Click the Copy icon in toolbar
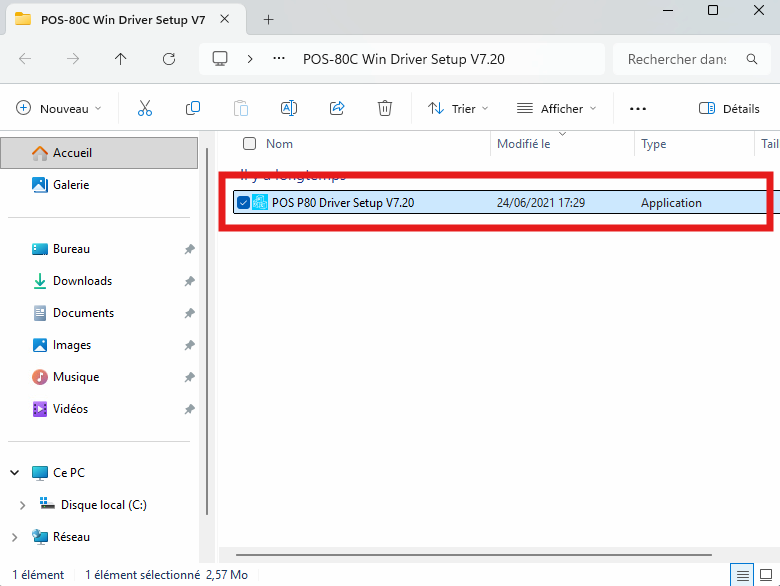The height and width of the screenshot is (586, 780). pos(193,108)
